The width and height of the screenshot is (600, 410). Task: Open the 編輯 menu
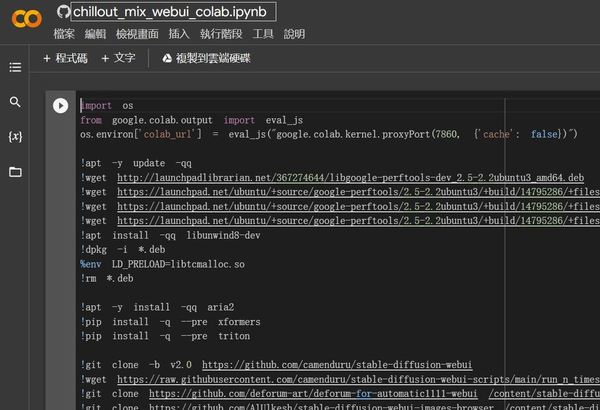coord(95,34)
